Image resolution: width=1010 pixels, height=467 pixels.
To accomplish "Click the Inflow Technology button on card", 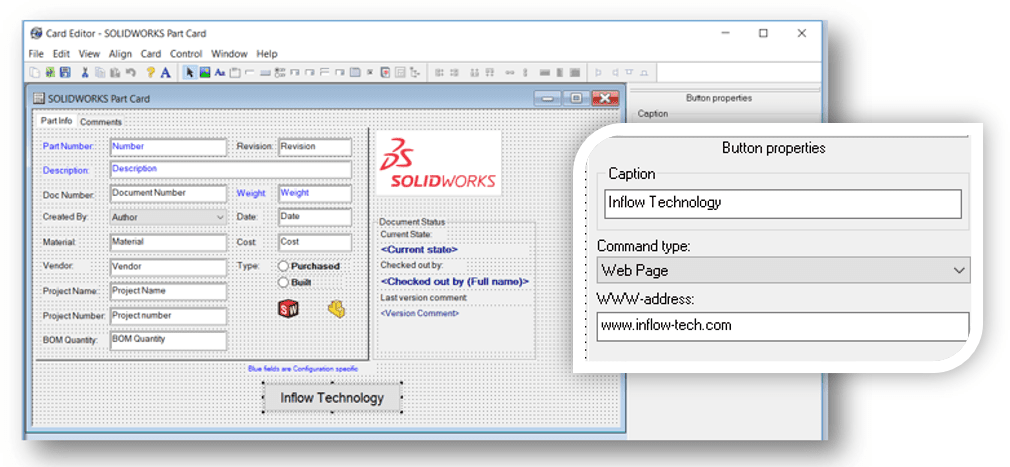I will [x=332, y=397].
